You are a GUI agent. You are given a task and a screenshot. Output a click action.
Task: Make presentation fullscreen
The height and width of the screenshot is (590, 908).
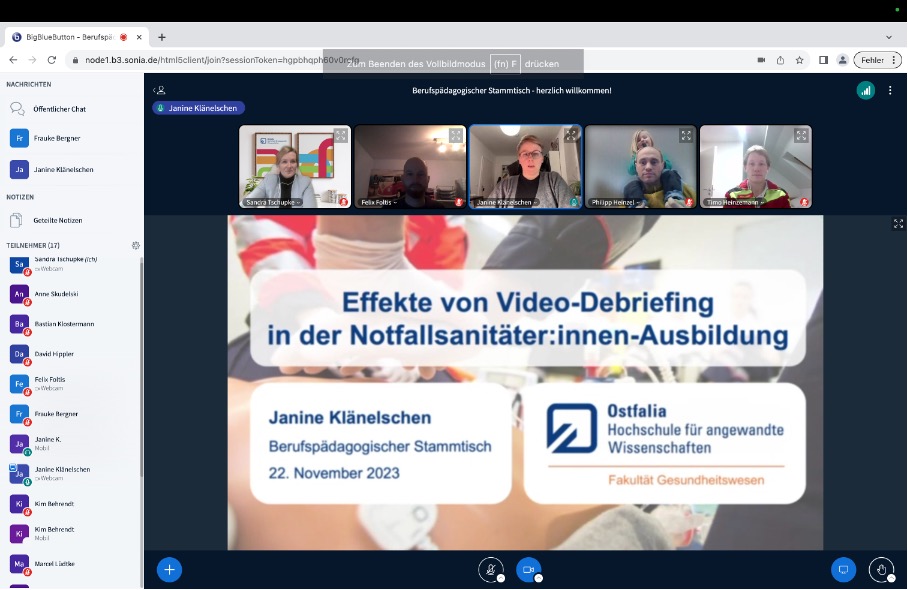898,223
